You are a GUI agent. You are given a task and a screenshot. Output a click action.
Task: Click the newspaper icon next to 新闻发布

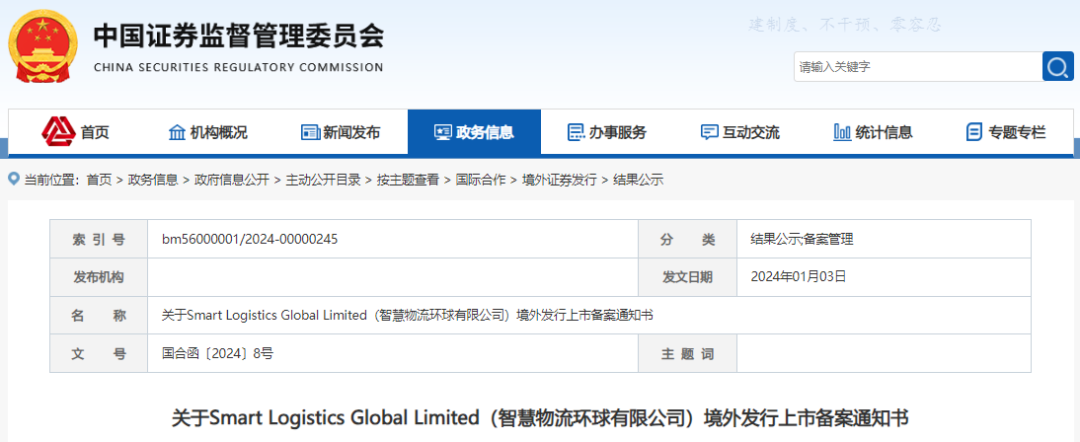click(311, 132)
